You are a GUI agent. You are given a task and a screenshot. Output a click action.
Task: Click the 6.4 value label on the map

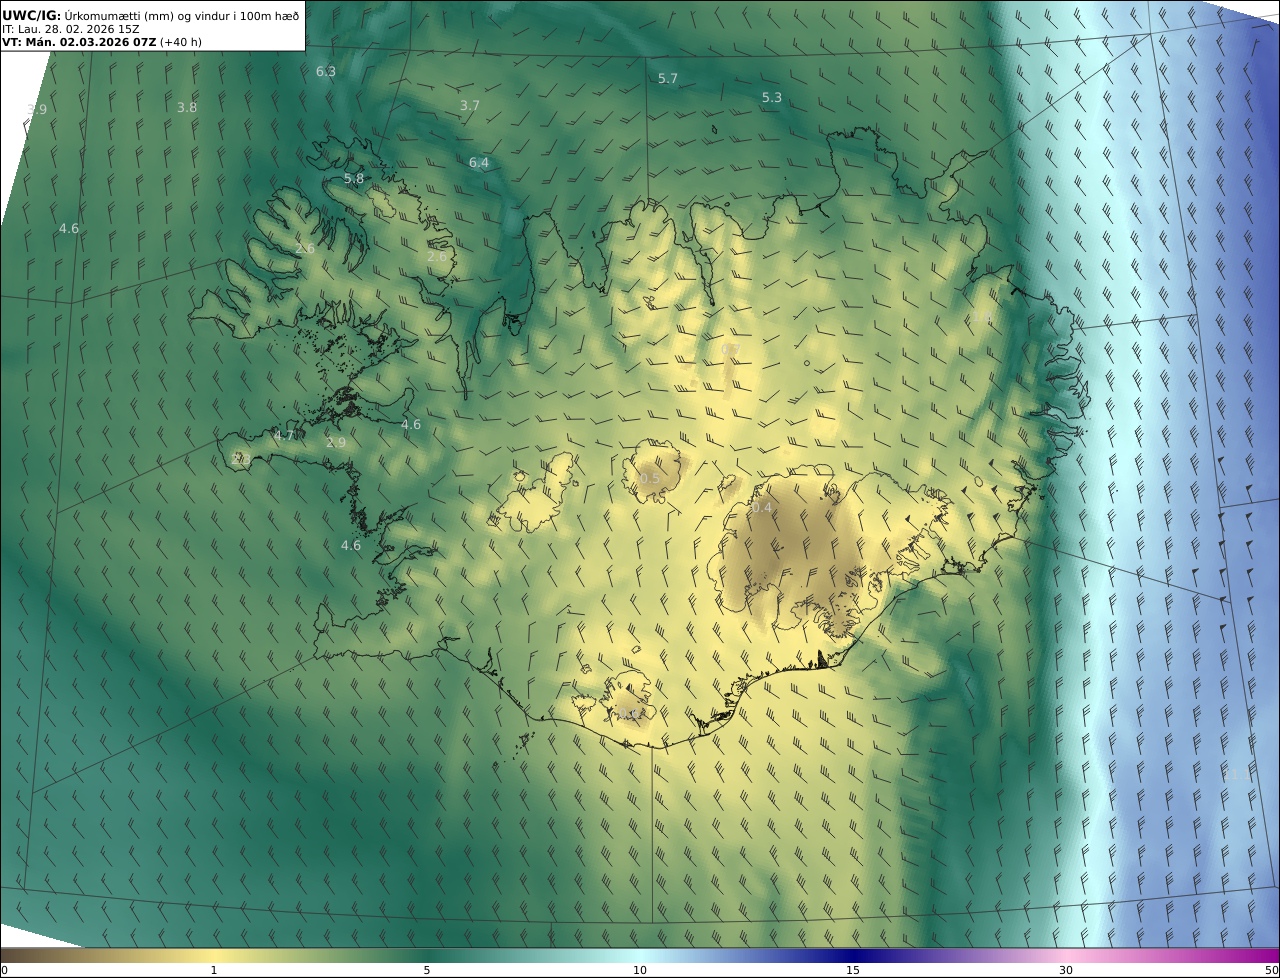point(479,162)
